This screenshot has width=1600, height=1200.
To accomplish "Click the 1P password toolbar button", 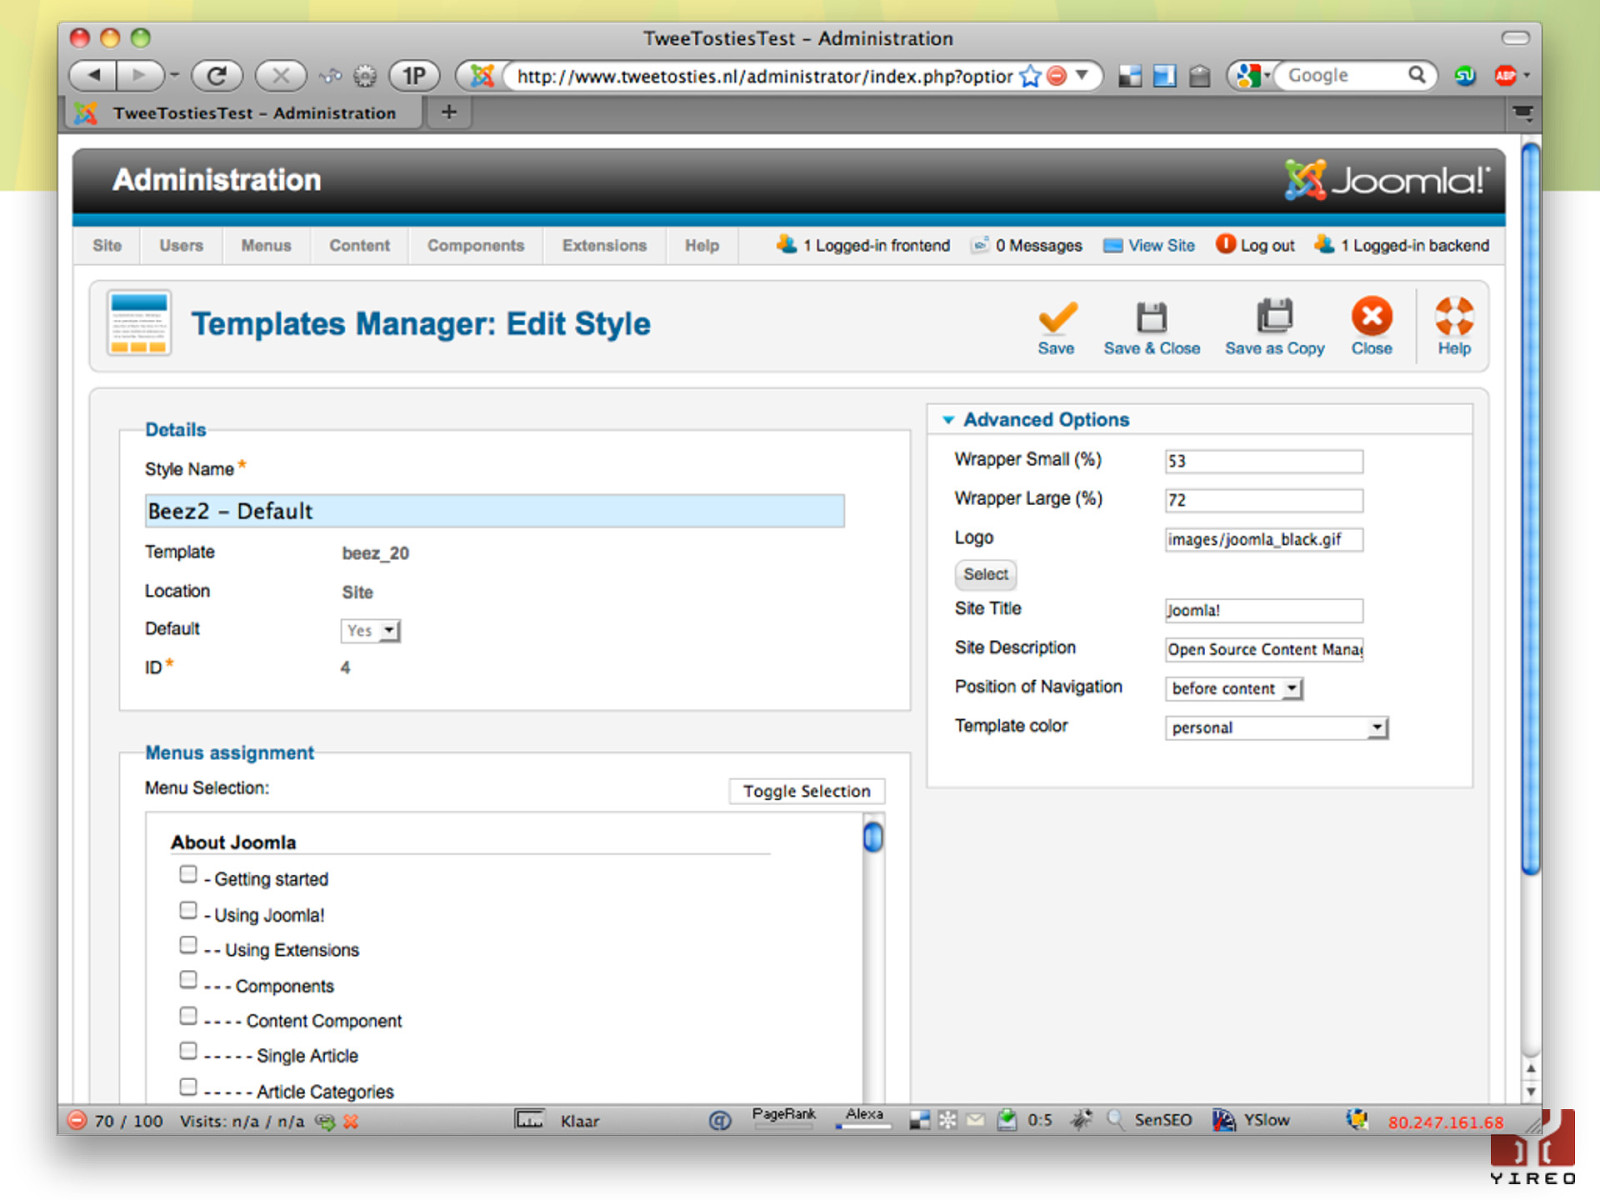I will pos(413,75).
